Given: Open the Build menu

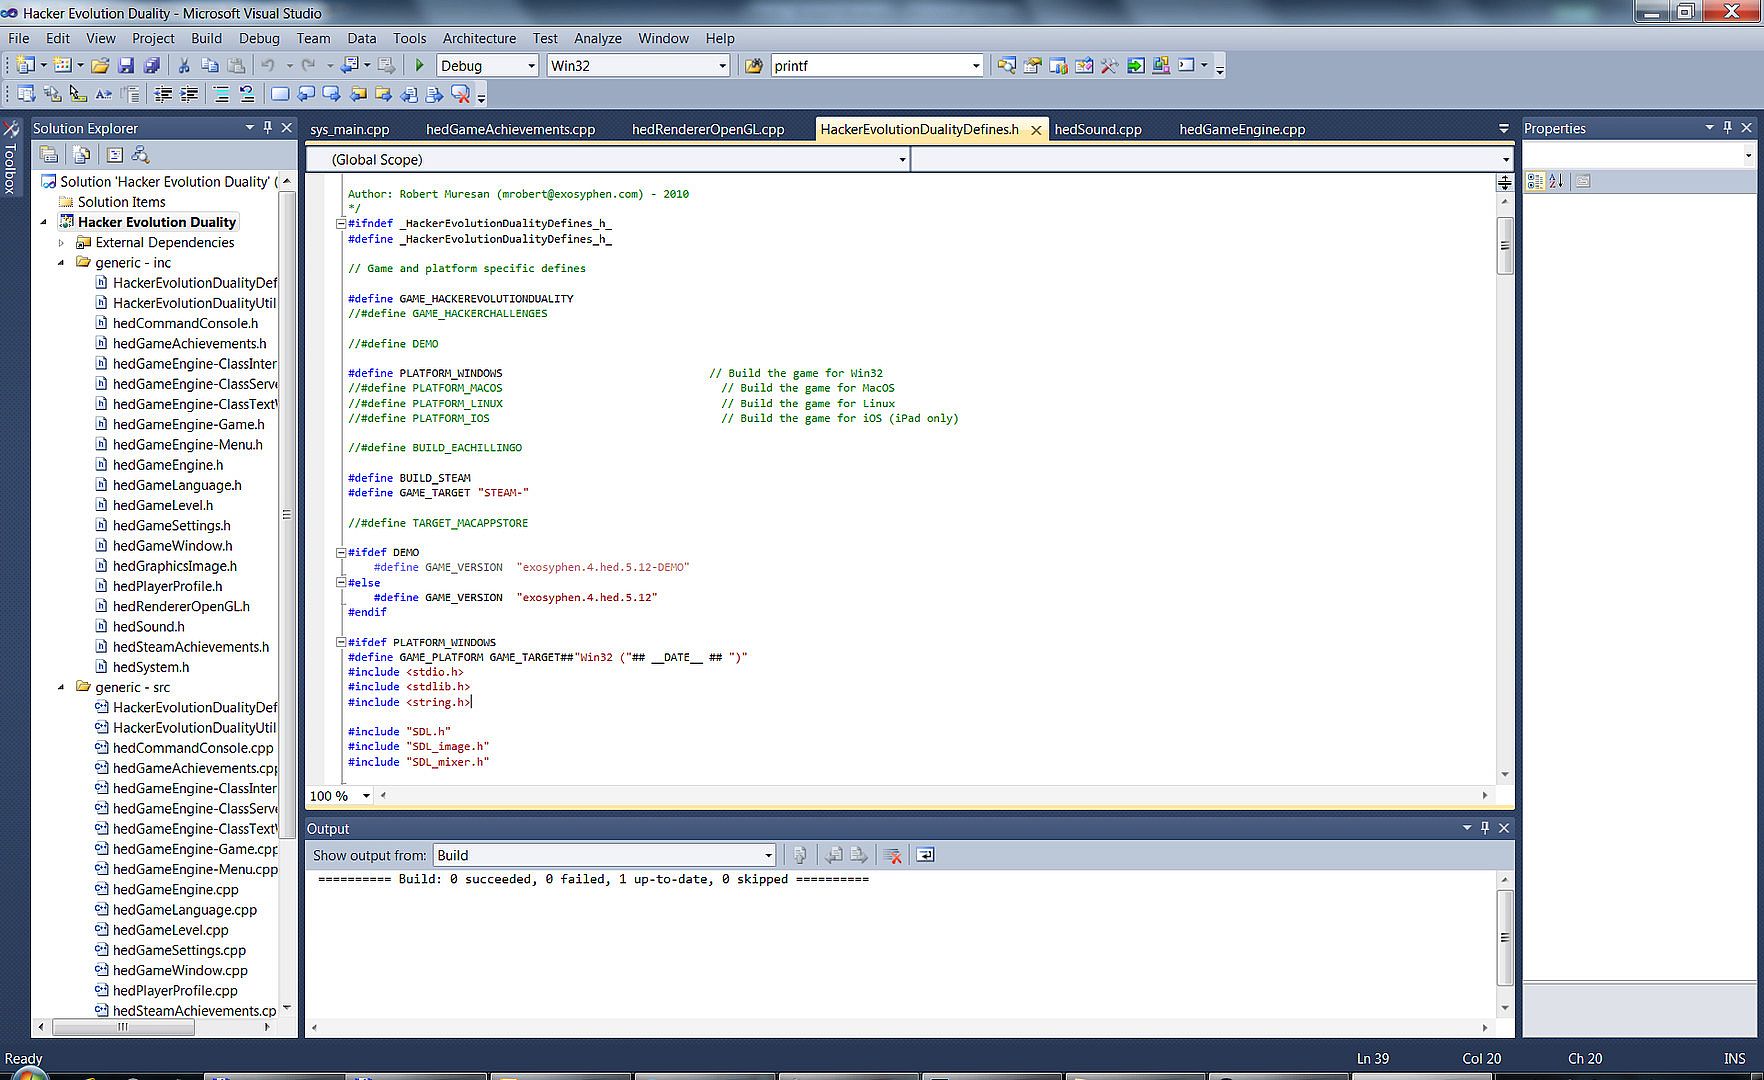Looking at the screenshot, I should (206, 38).
